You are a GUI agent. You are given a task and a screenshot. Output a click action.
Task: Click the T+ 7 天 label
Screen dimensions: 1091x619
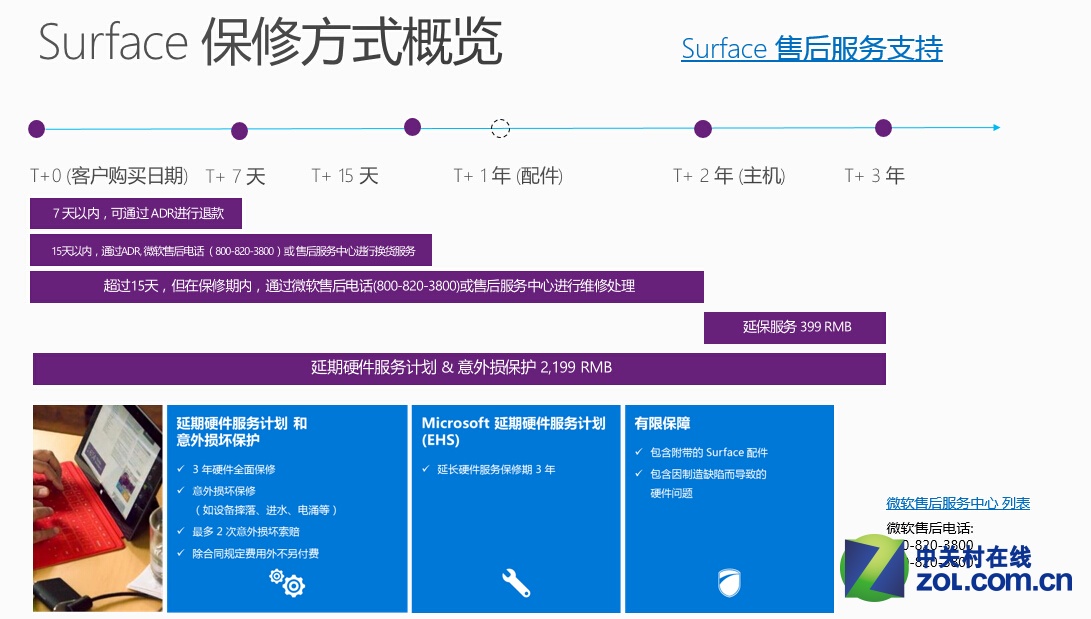coord(235,177)
